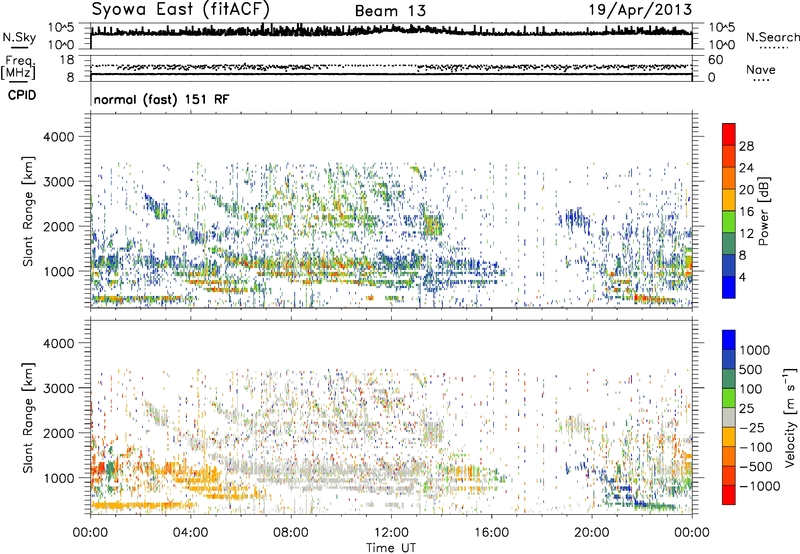Viewport: 800px width, 554px height.
Task: Click red top segment of Power colorbar
Action: (x=729, y=134)
